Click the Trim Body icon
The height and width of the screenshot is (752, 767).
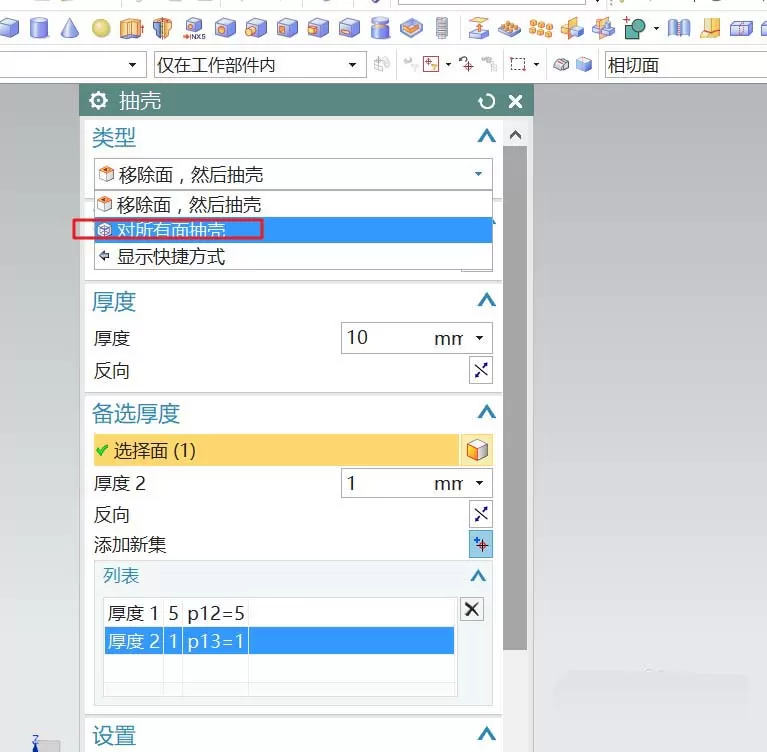click(679, 28)
